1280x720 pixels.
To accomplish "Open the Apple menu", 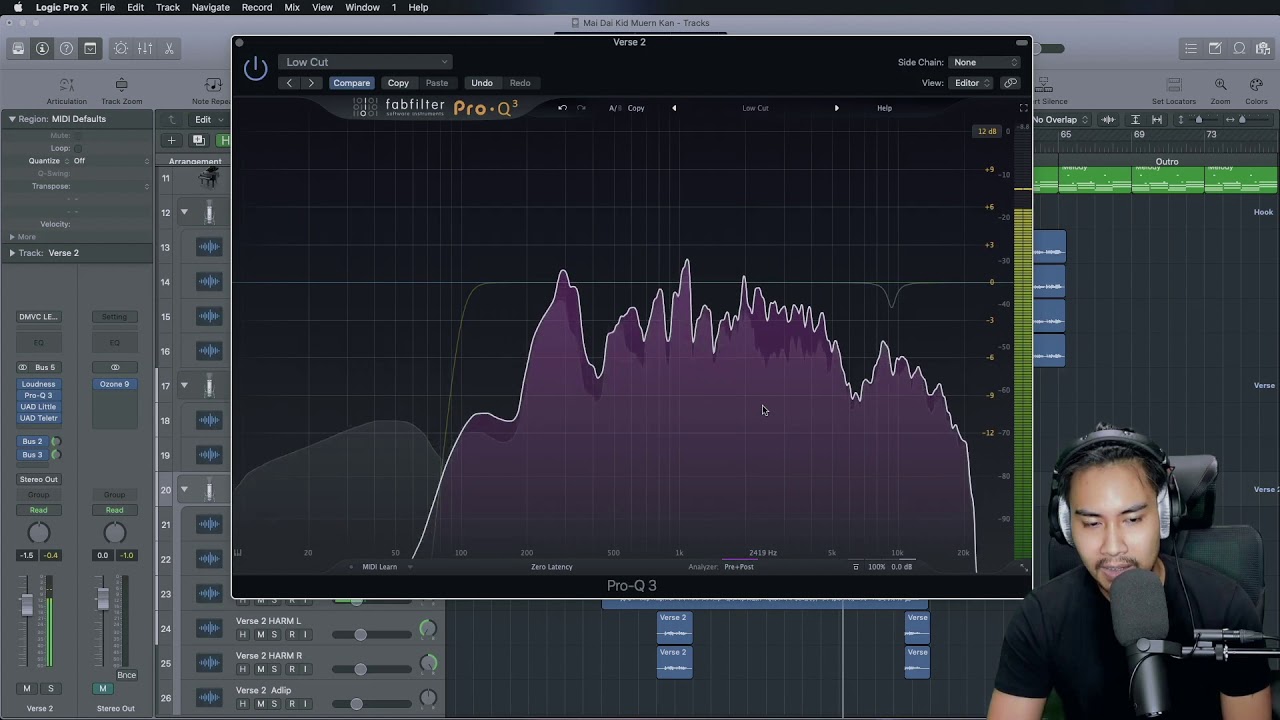I will click(17, 7).
